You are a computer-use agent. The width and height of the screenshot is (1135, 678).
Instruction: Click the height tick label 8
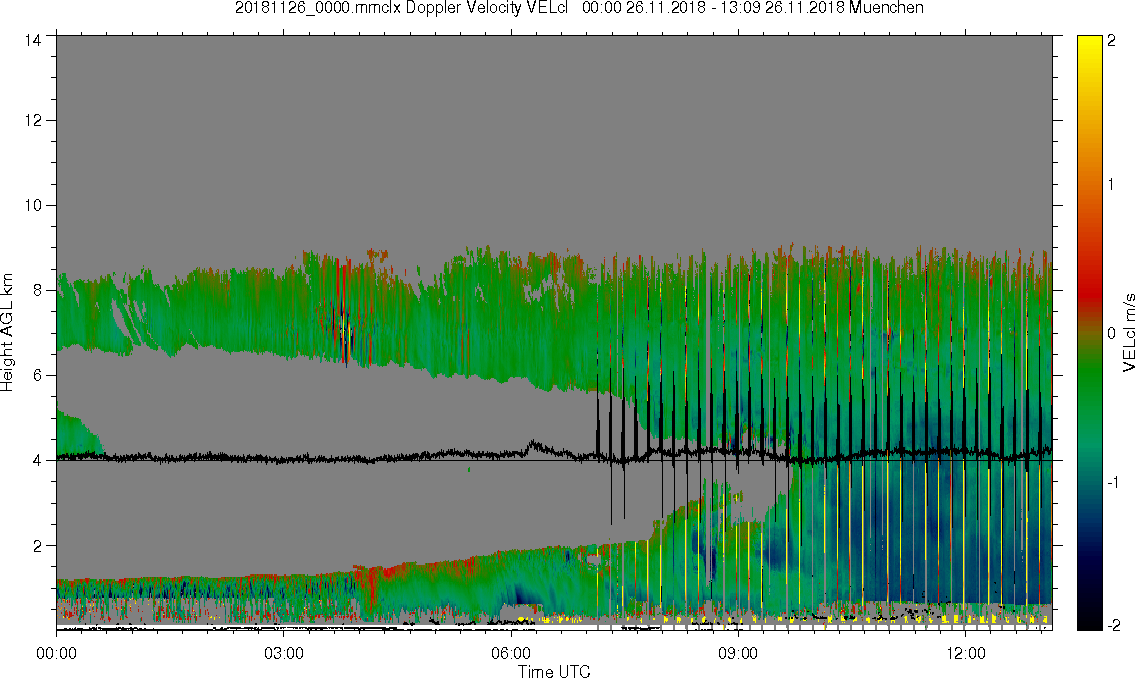[x=37, y=290]
